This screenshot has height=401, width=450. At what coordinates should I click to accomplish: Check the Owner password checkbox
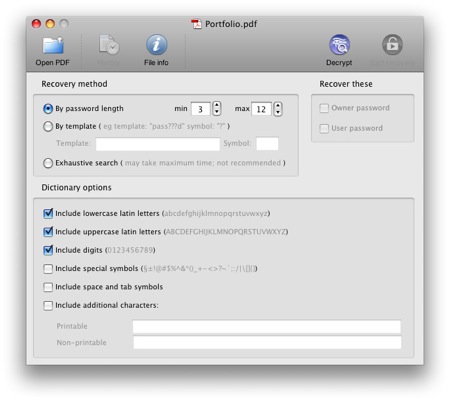324,108
